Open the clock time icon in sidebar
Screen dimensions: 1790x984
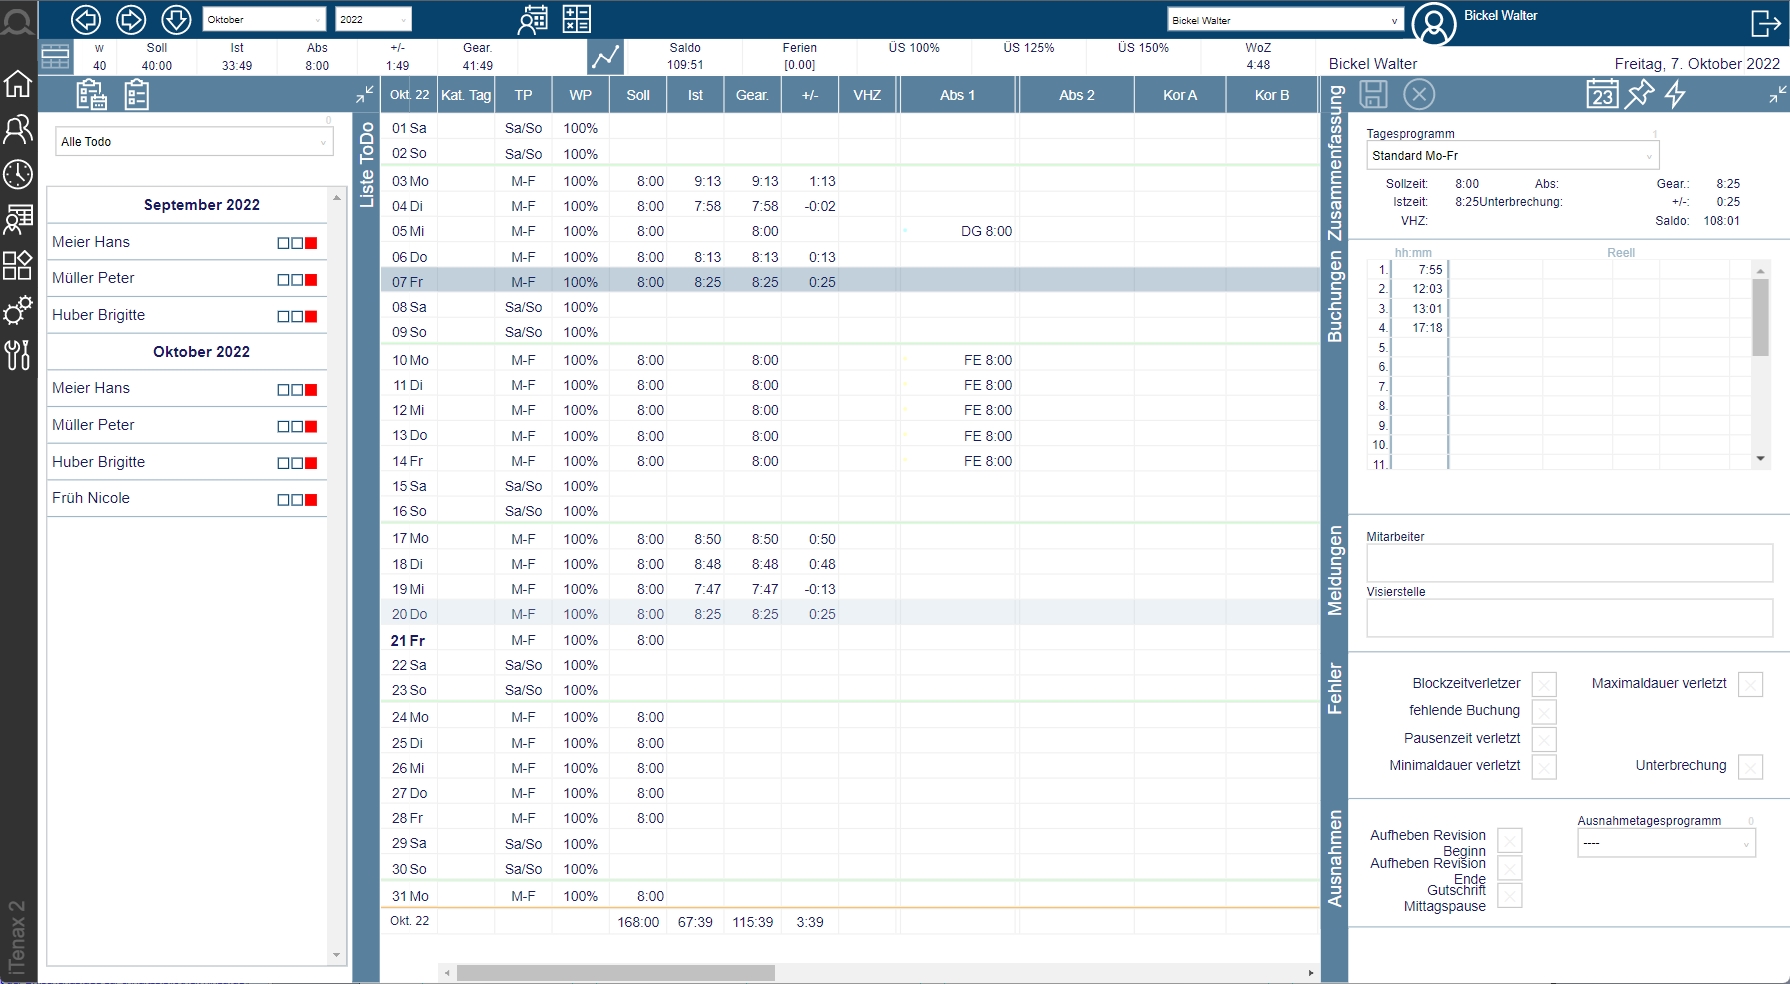tap(18, 174)
